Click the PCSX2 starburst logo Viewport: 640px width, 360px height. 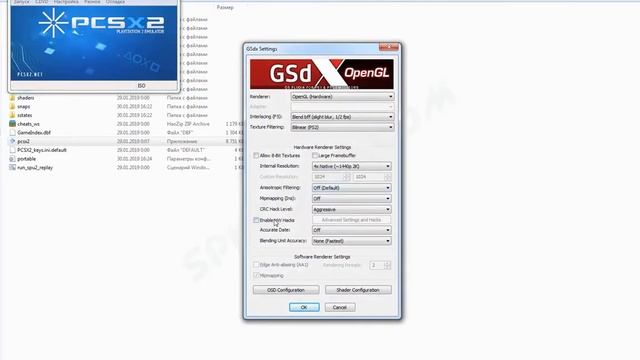(x=53, y=23)
